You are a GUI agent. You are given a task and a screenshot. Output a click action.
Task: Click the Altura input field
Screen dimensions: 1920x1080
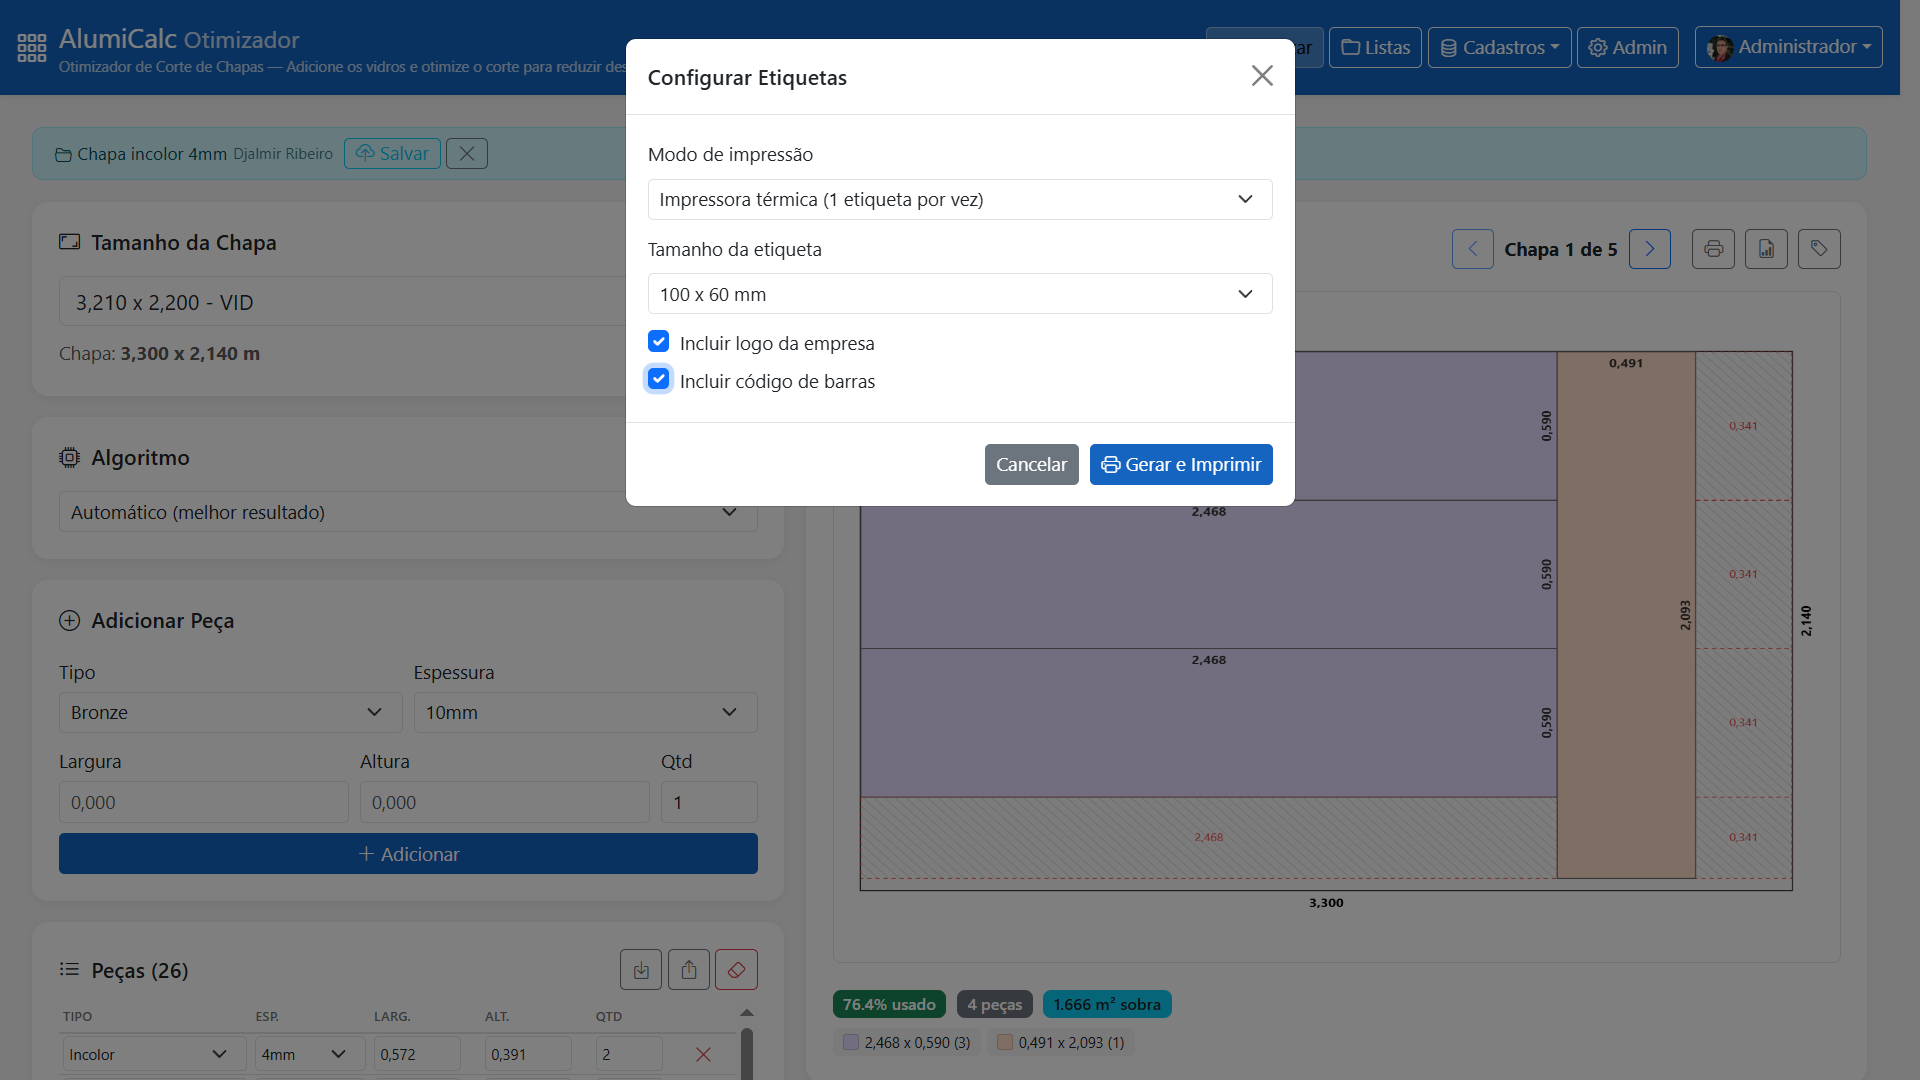pyautogui.click(x=504, y=802)
